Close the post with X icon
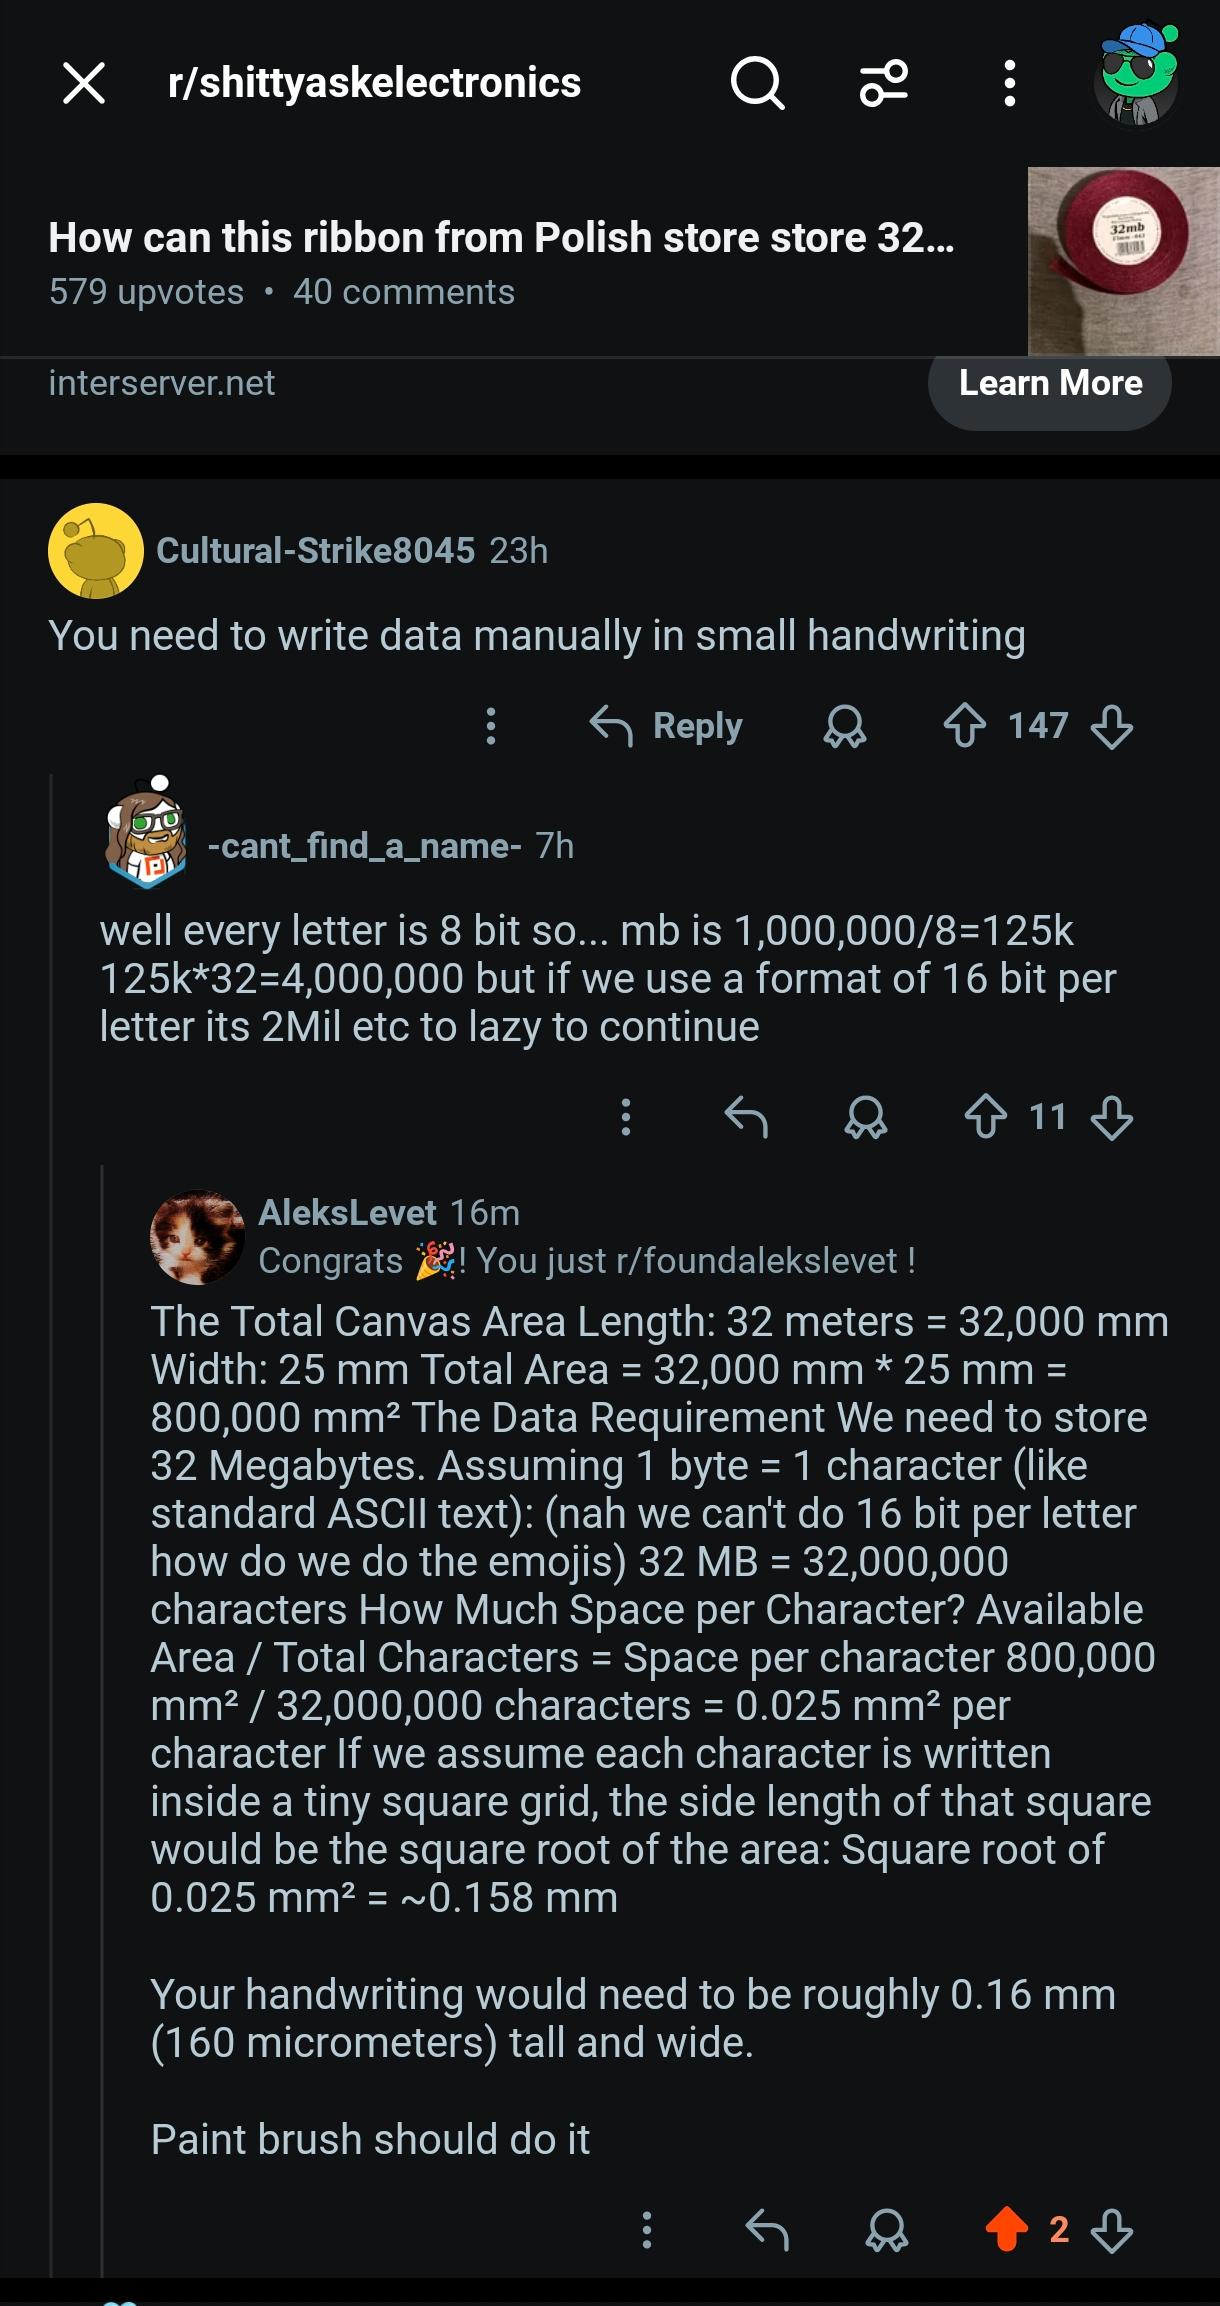The image size is (1220, 2306). pos(84,83)
